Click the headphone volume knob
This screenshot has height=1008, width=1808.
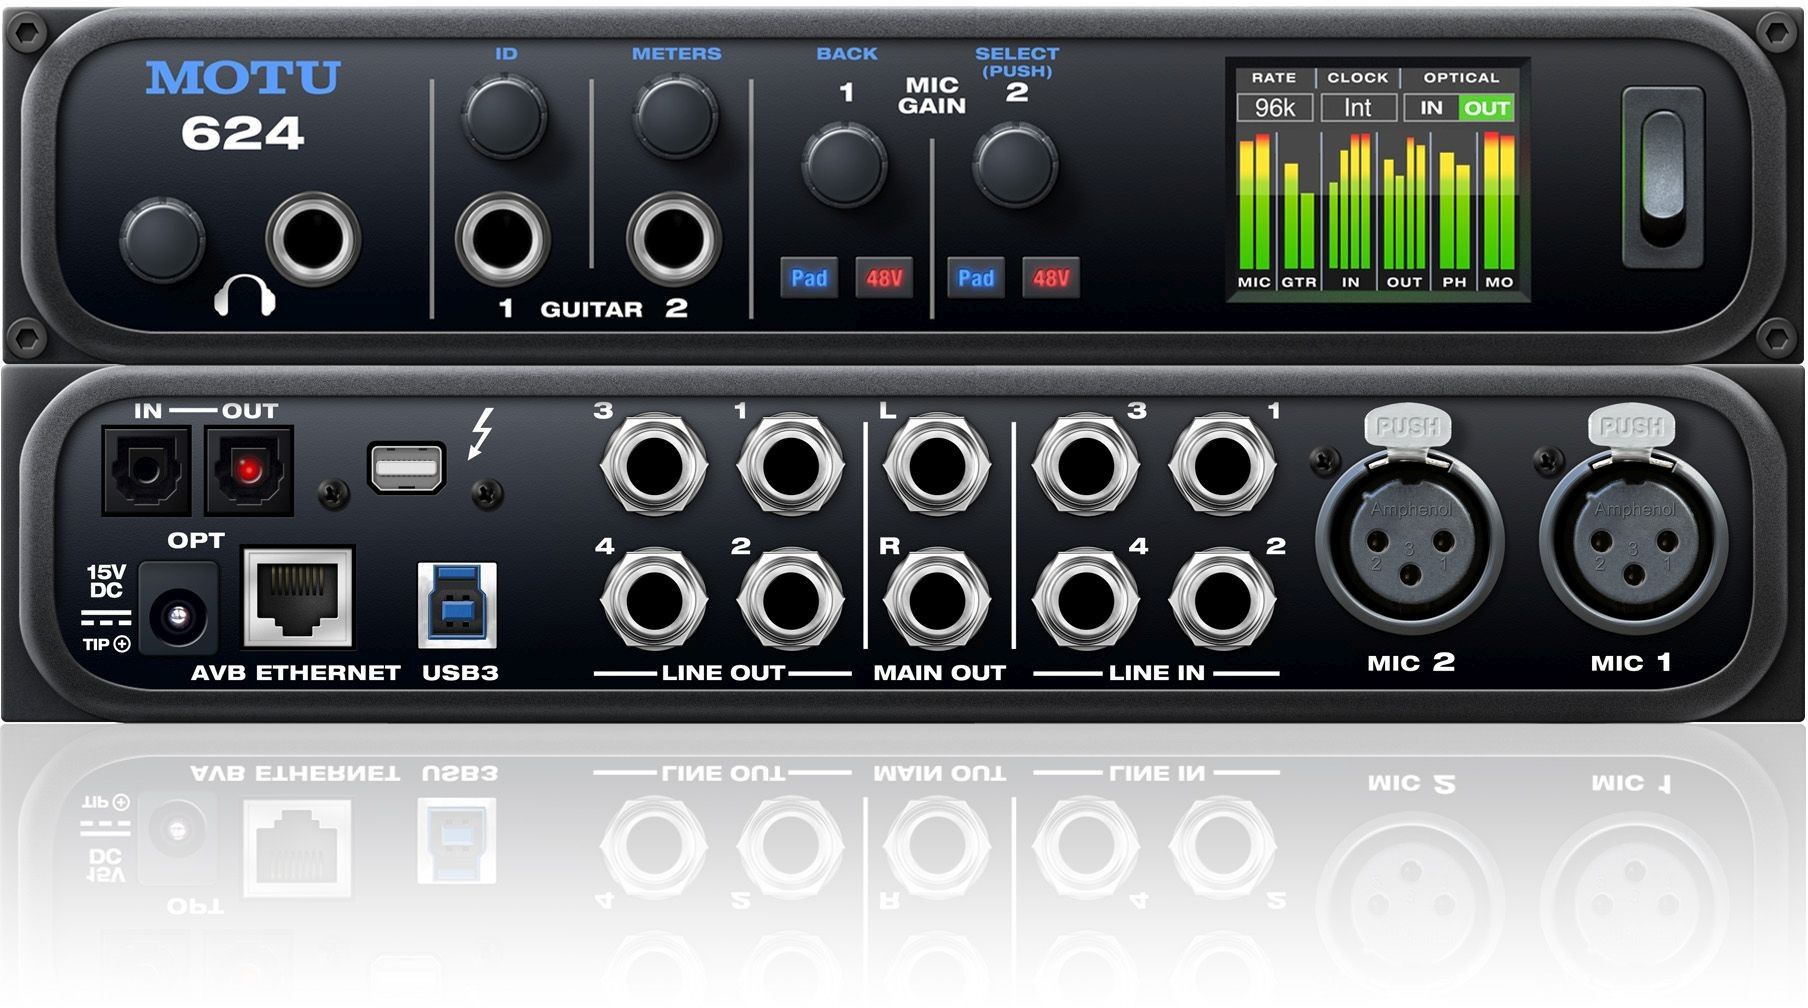click(x=161, y=240)
